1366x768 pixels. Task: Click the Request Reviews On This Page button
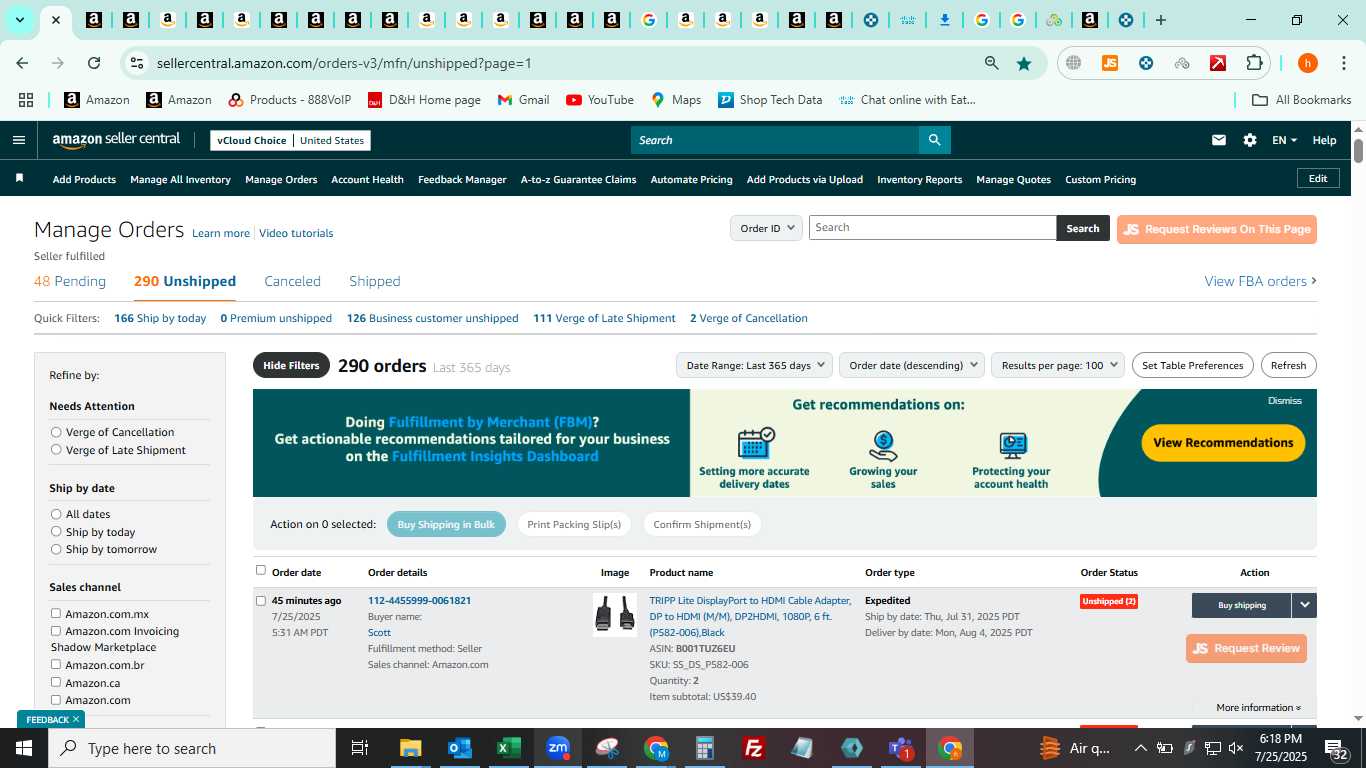[1216, 229]
